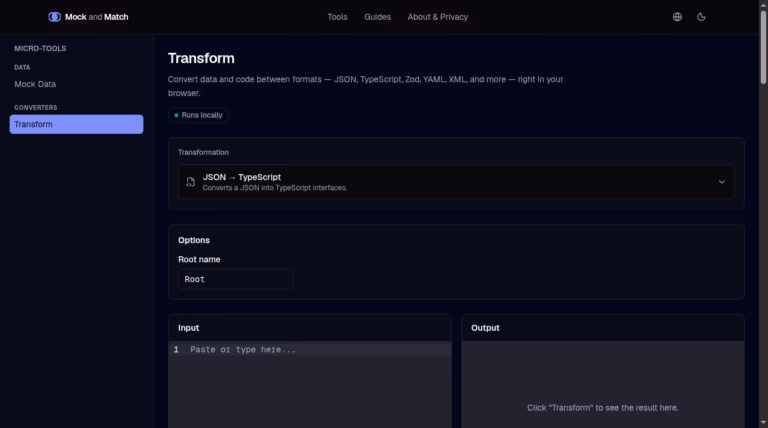Click the CONVERTERS sidebar label
This screenshot has height=428, width=768.
pyautogui.click(x=36, y=107)
